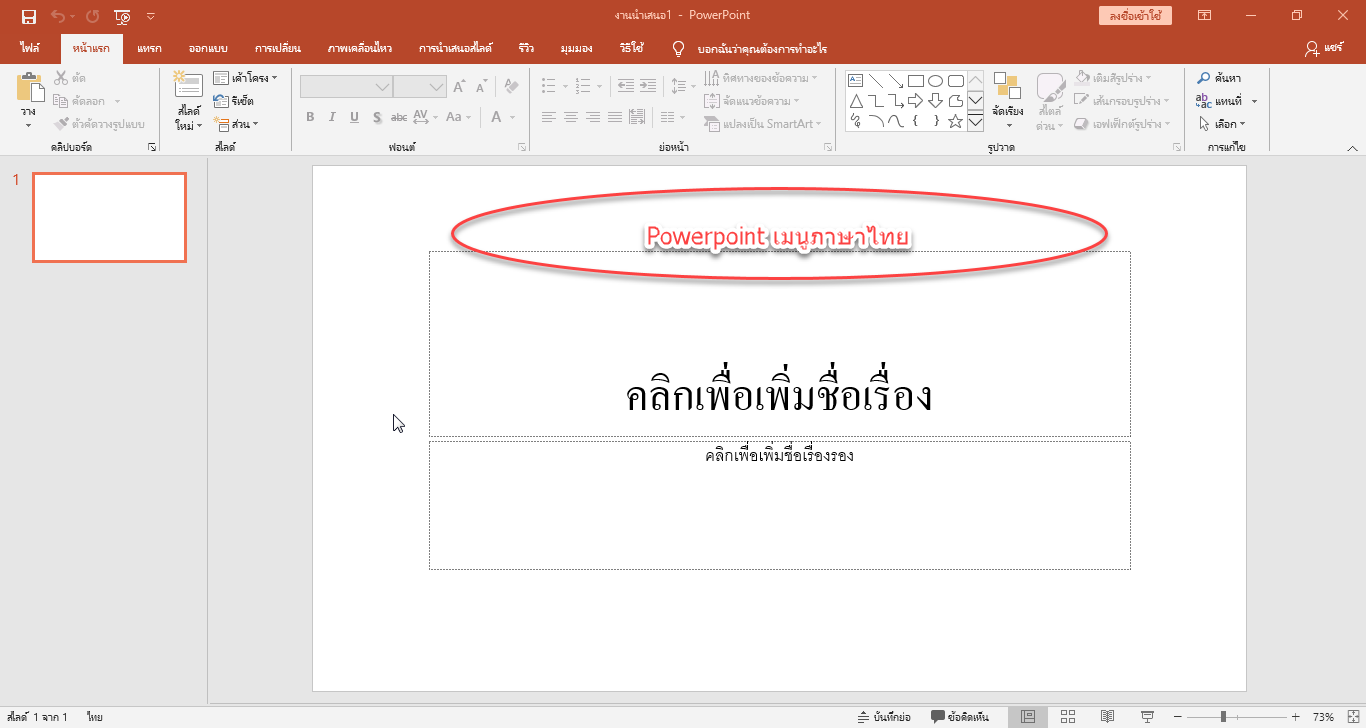Toggle Justify paragraph alignment
Image resolution: width=1366 pixels, height=728 pixels.
[614, 117]
